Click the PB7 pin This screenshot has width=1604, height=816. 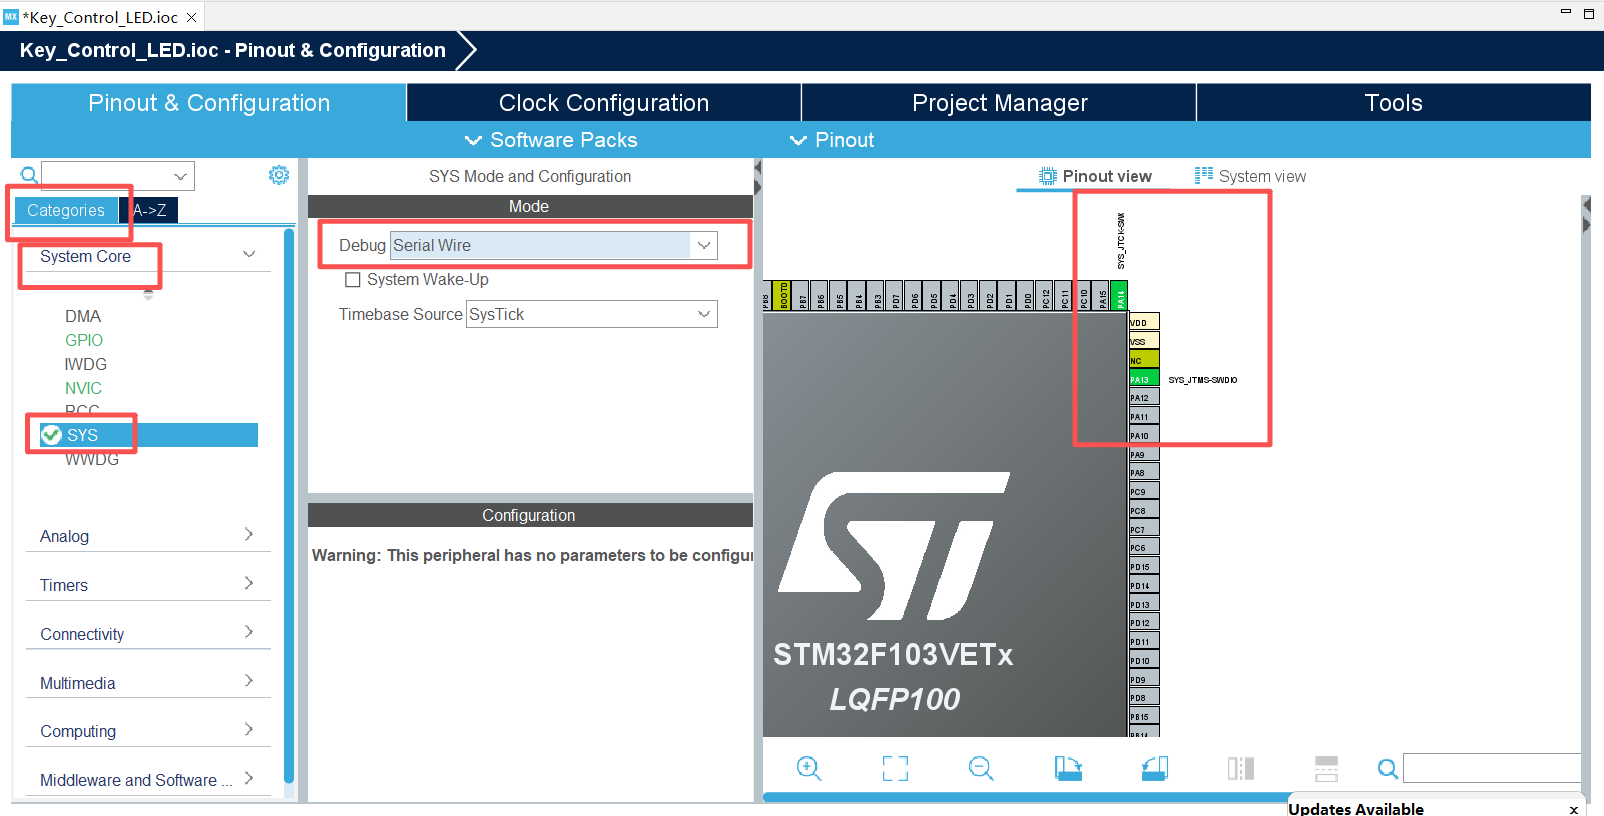(802, 296)
